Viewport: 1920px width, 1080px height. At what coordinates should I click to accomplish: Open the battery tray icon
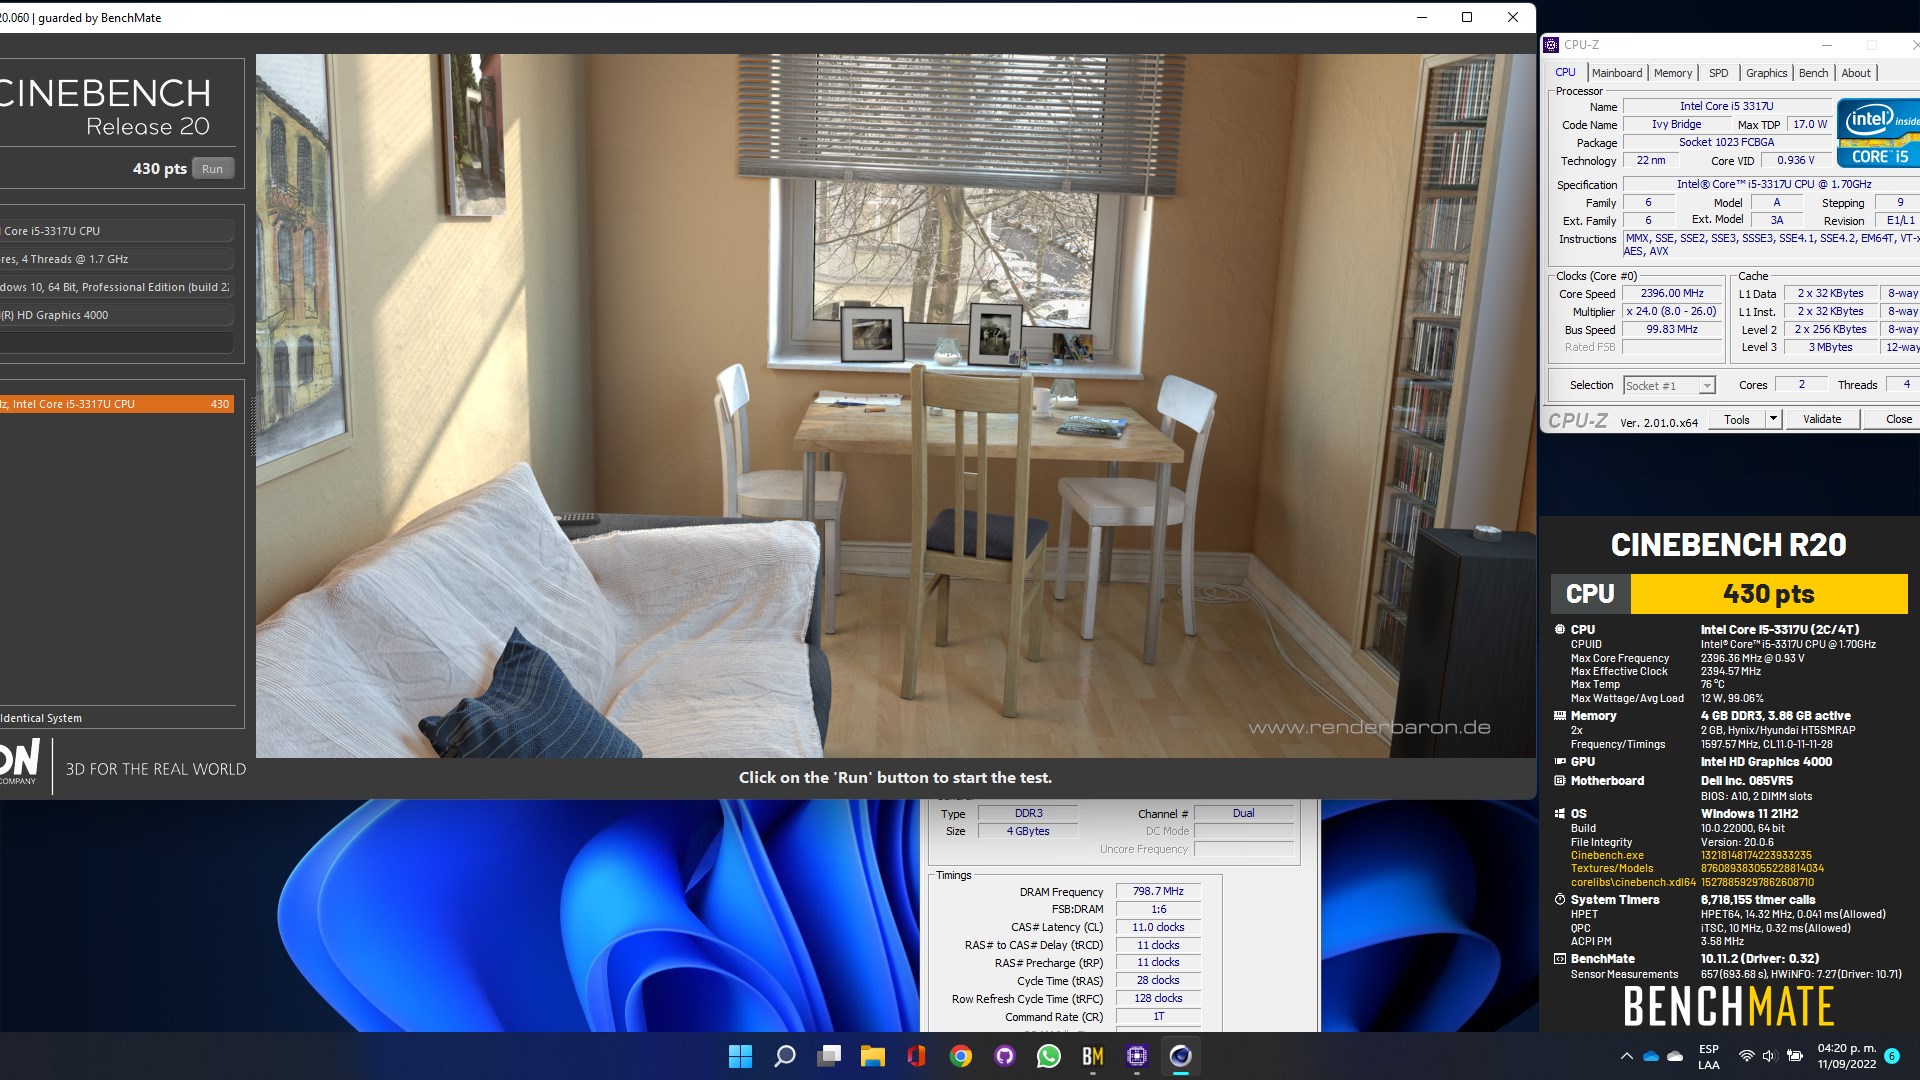pyautogui.click(x=1795, y=1056)
